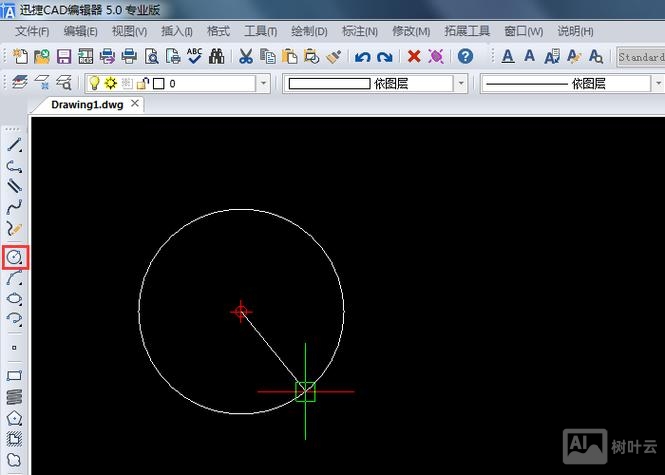This screenshot has height=475, width=665.
Task: Expand the line color 依图层 dropdown
Action: pos(461,84)
